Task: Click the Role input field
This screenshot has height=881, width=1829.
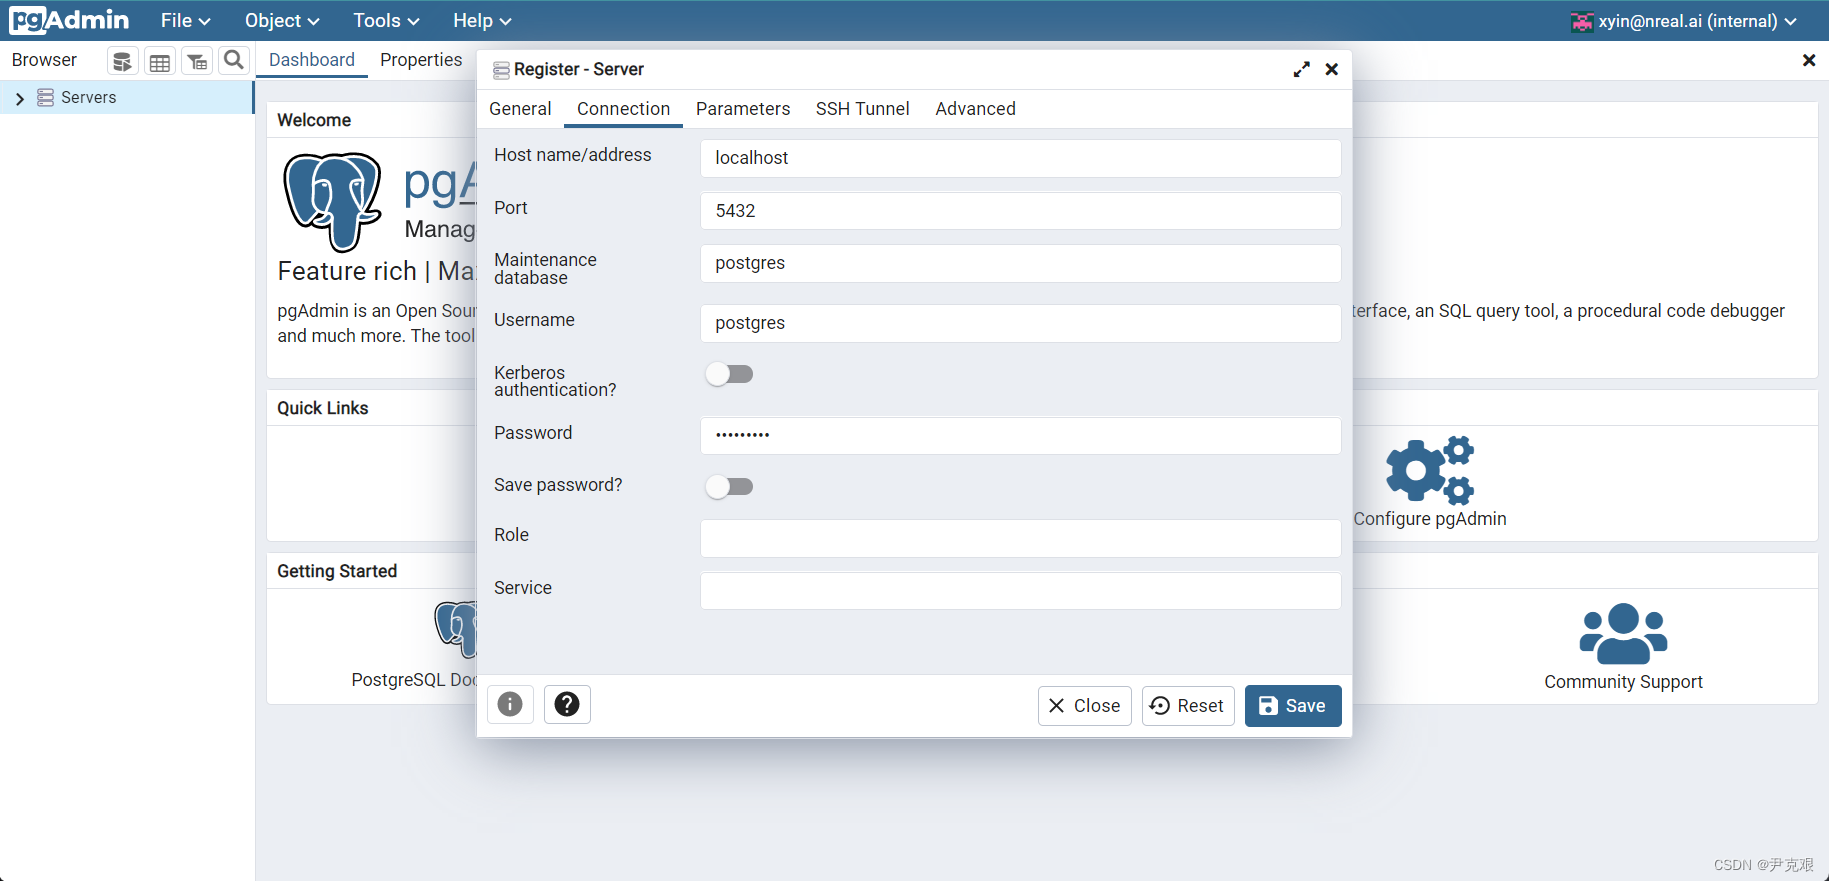Action: pos(1020,538)
